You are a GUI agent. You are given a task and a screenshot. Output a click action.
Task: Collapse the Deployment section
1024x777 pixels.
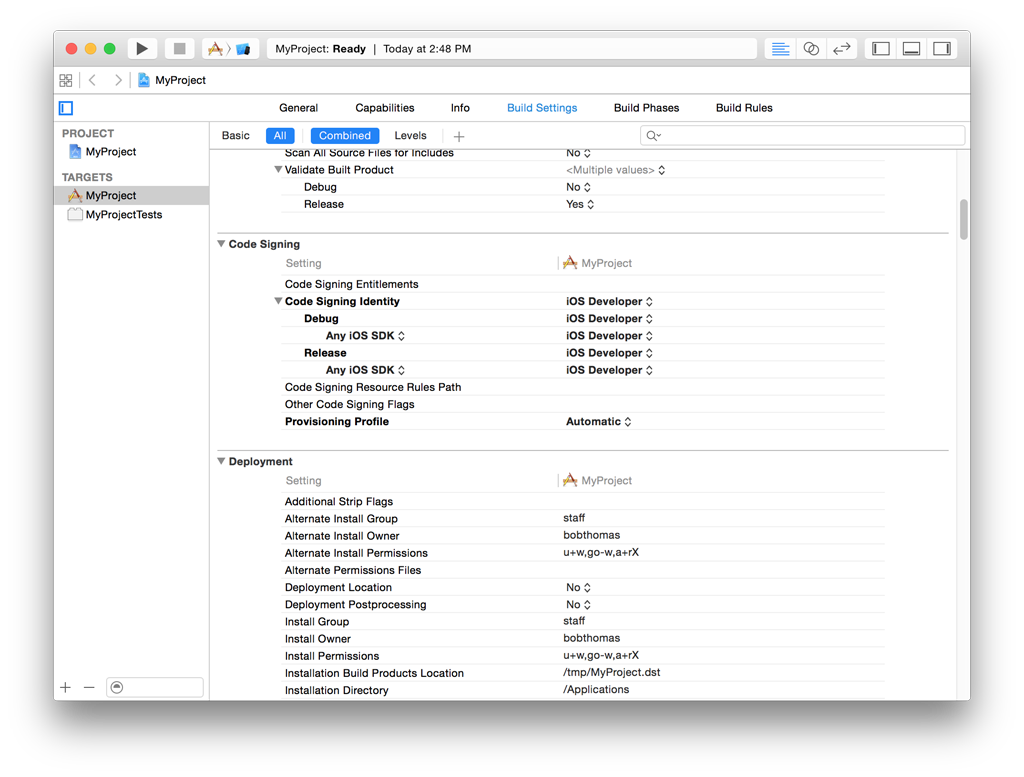(221, 462)
